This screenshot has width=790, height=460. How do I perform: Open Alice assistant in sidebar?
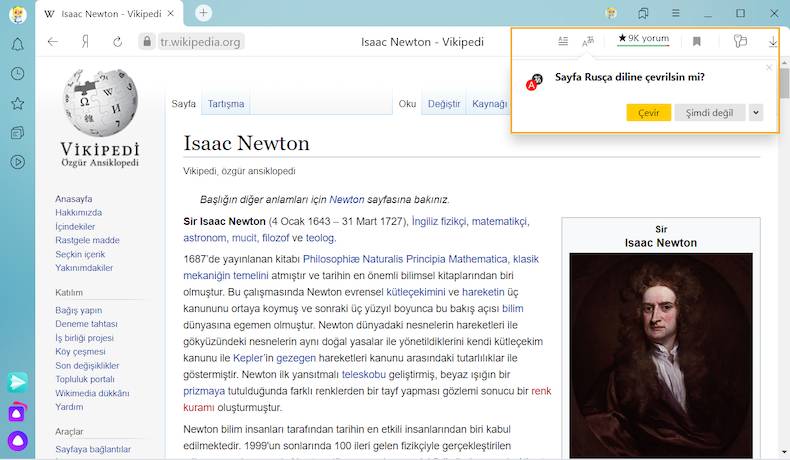point(17,440)
